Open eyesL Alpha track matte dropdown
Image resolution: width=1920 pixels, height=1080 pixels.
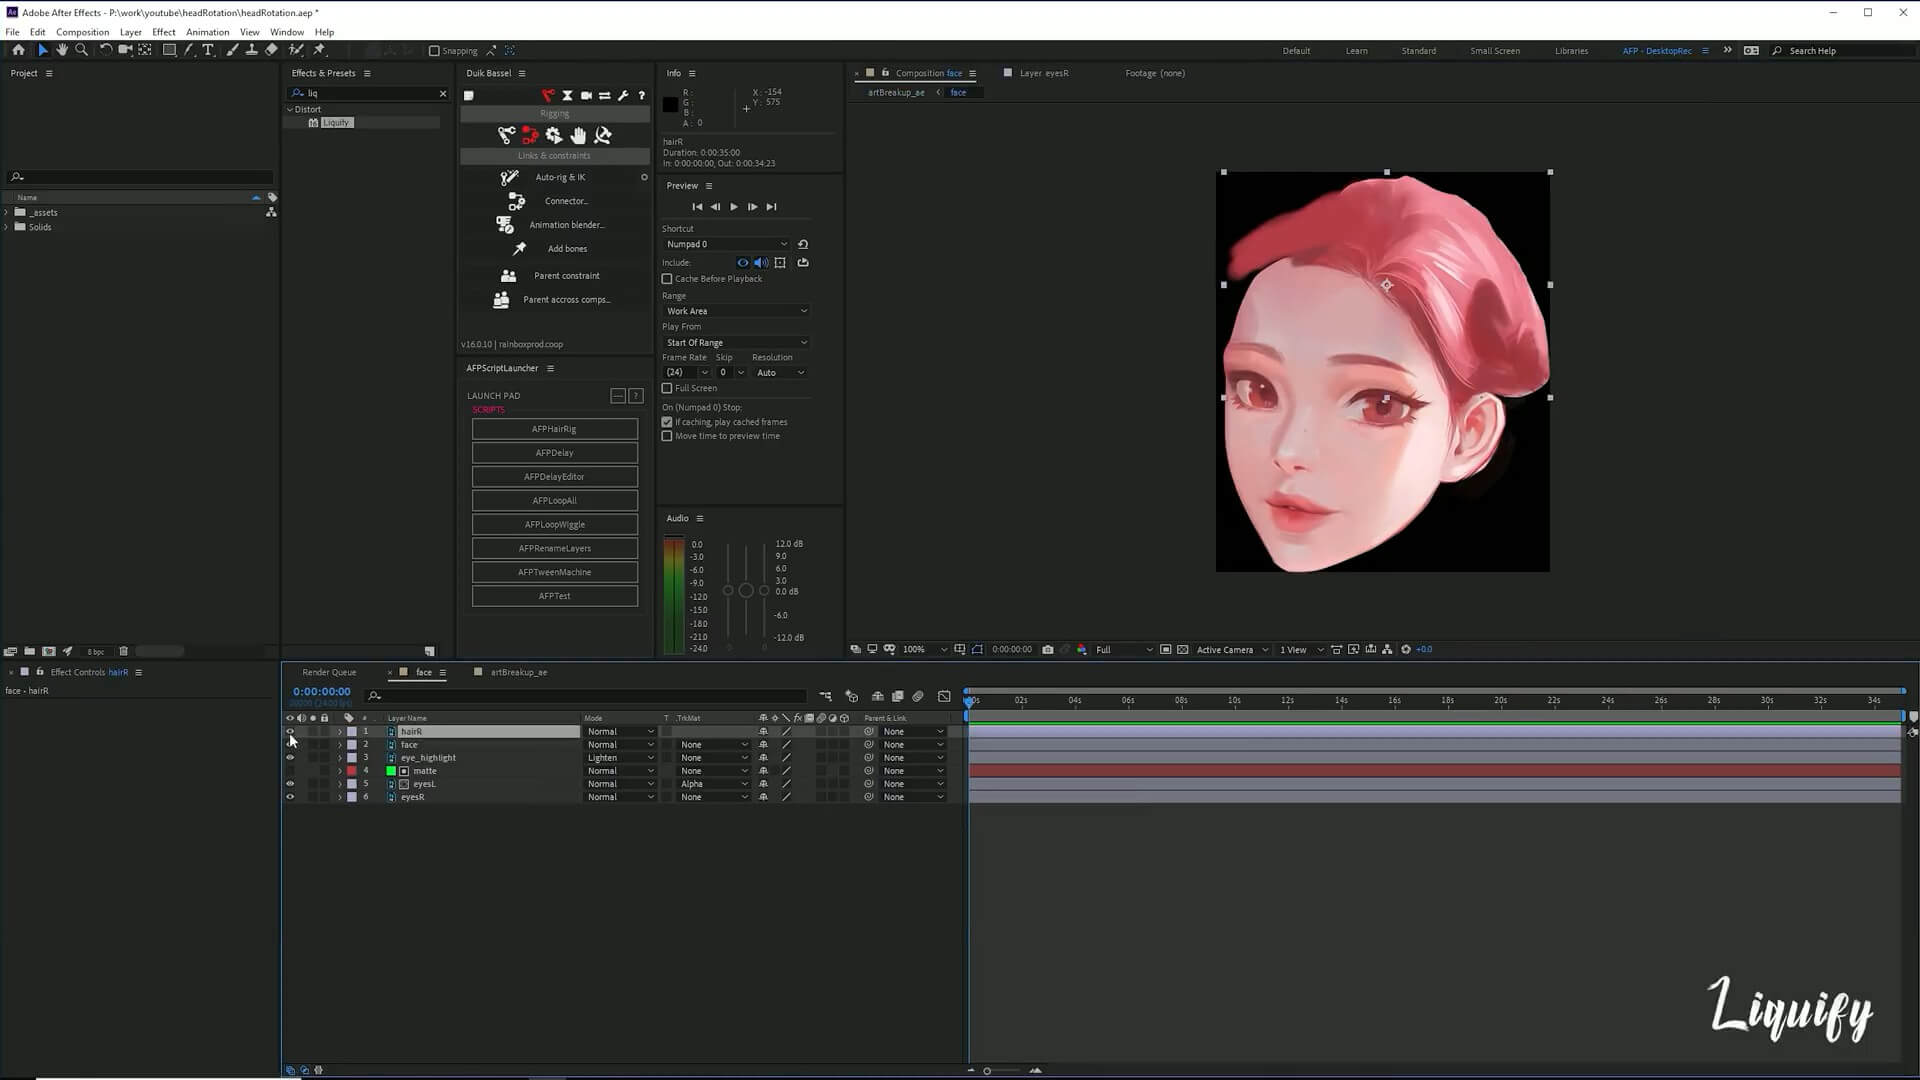pyautogui.click(x=714, y=784)
